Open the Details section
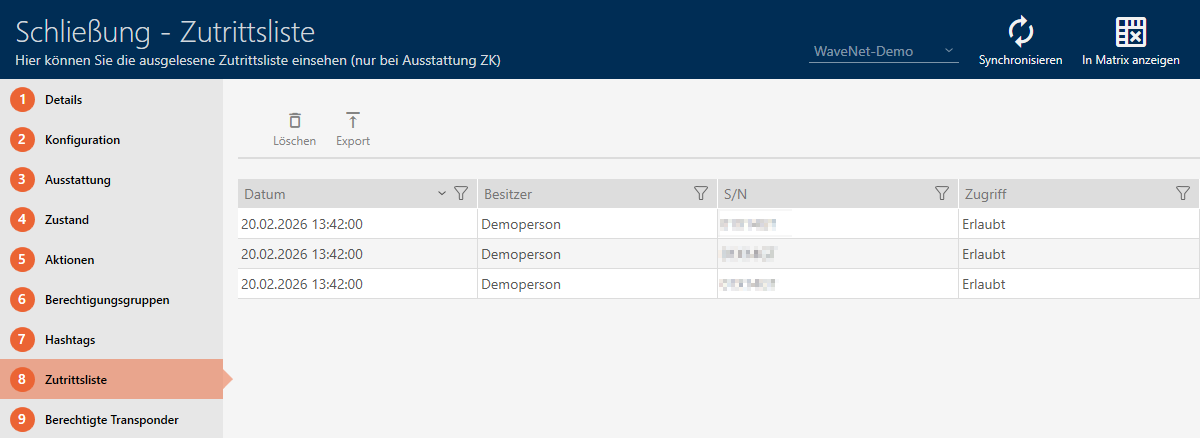This screenshot has height=438, width=1200. click(63, 100)
